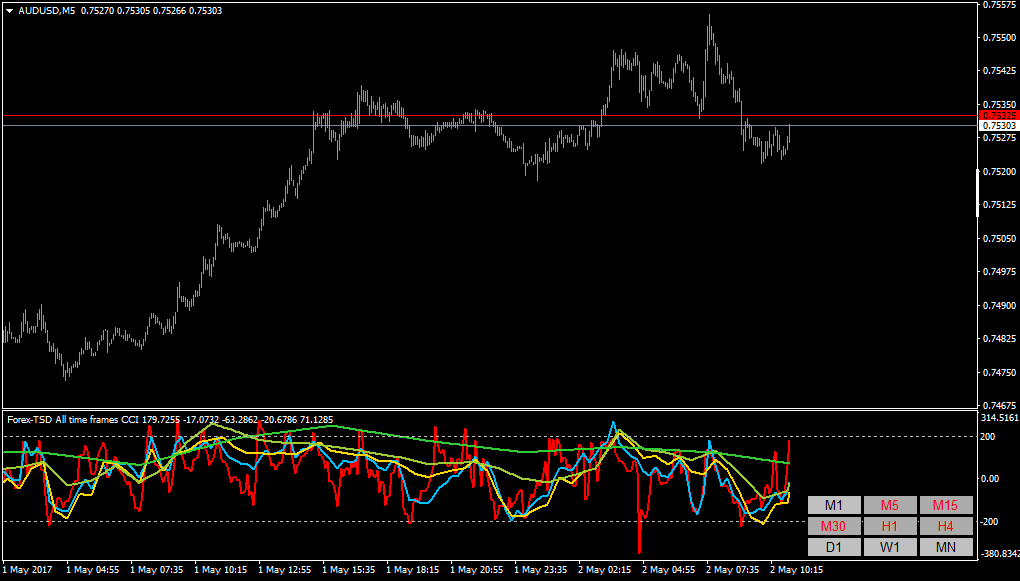This screenshot has width=1020, height=581.
Task: Click the red 0.75325 price label
Action: tap(999, 115)
